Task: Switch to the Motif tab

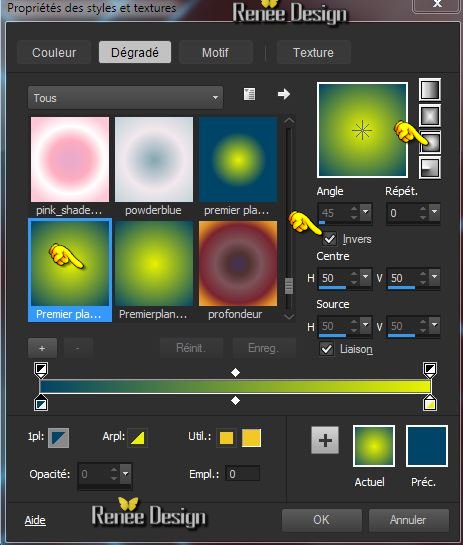Action: tap(215, 52)
